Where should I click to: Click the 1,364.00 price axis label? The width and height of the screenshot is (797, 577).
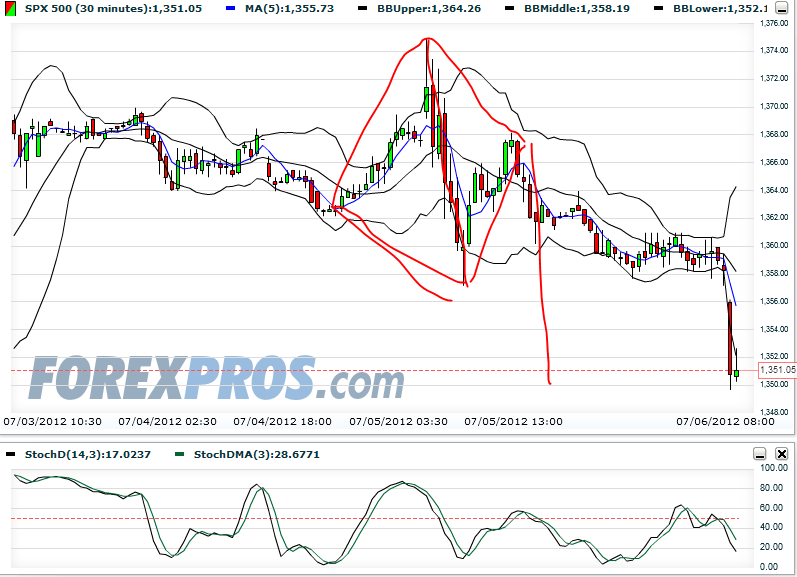tap(774, 190)
